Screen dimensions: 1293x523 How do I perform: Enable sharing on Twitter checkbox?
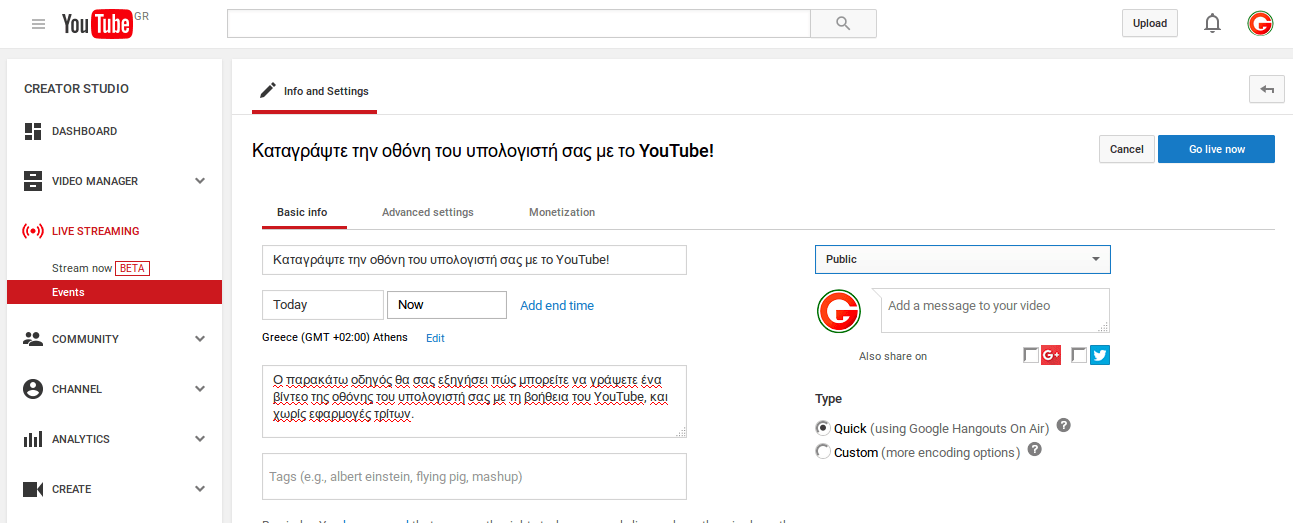point(1079,355)
